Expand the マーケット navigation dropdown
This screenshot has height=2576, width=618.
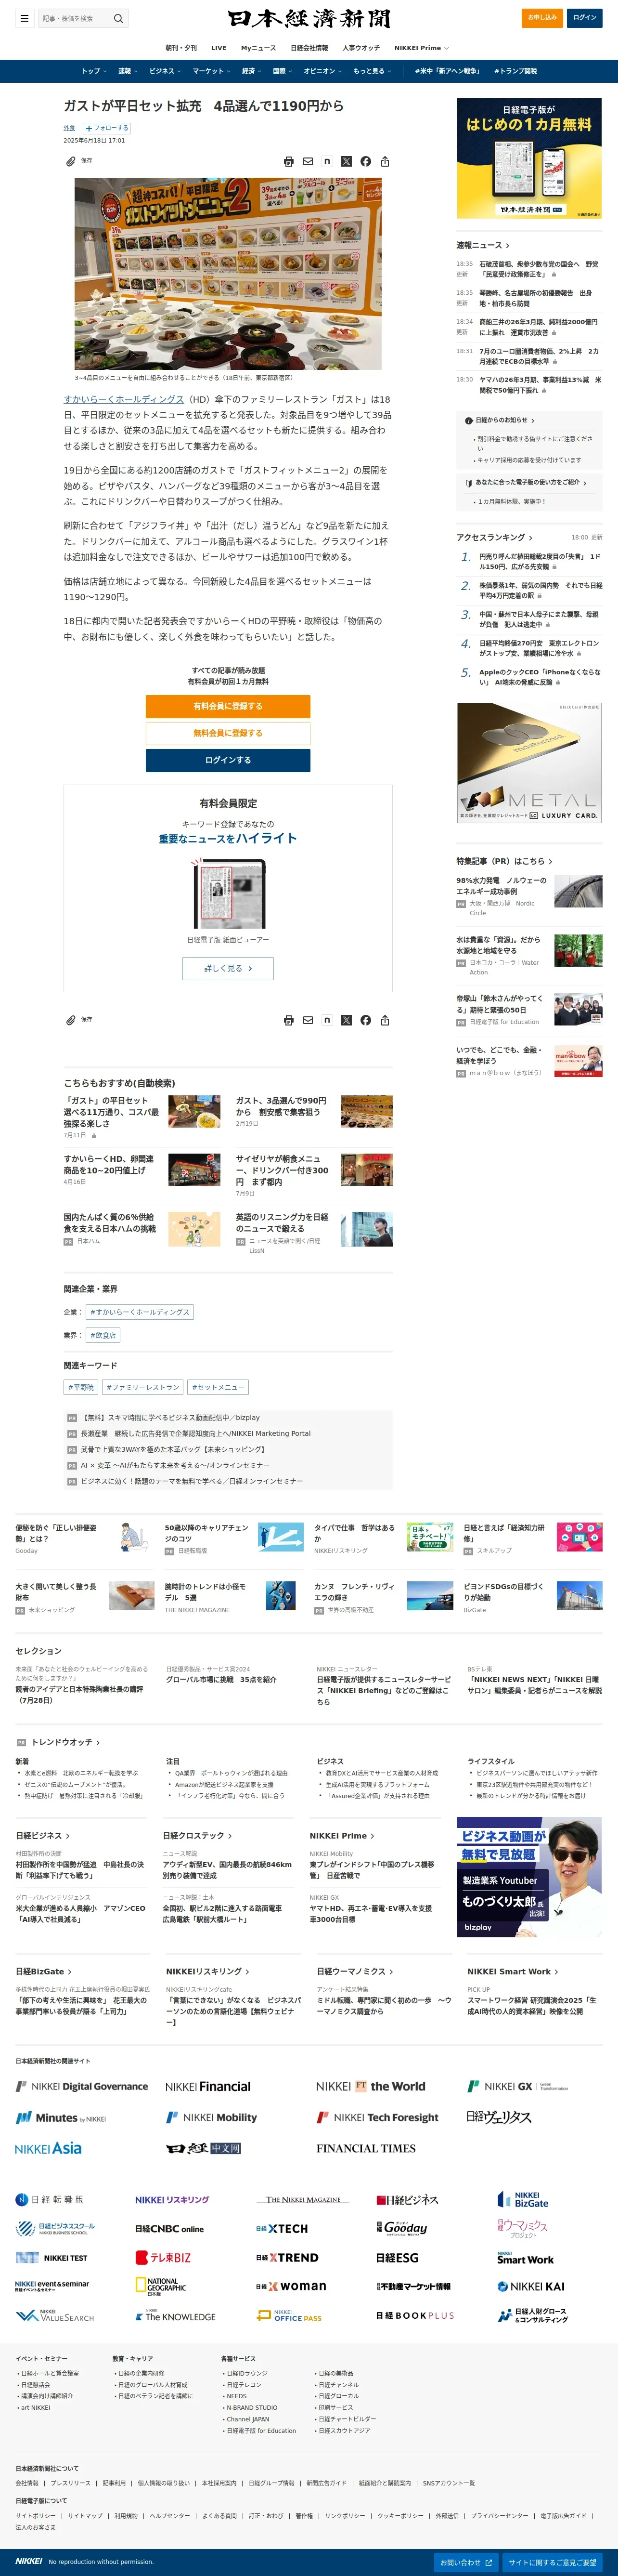click(x=211, y=71)
